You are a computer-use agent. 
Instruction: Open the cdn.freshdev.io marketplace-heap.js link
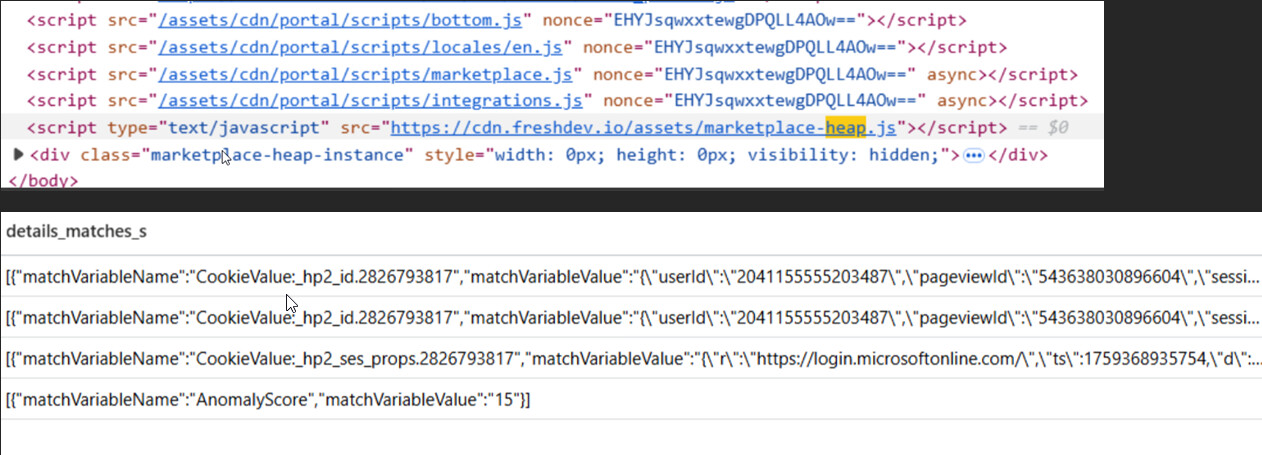645,128
